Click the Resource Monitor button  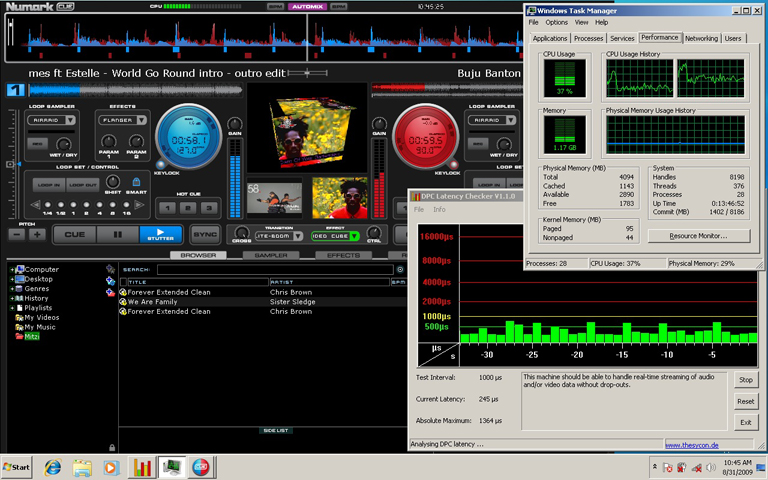(x=699, y=236)
